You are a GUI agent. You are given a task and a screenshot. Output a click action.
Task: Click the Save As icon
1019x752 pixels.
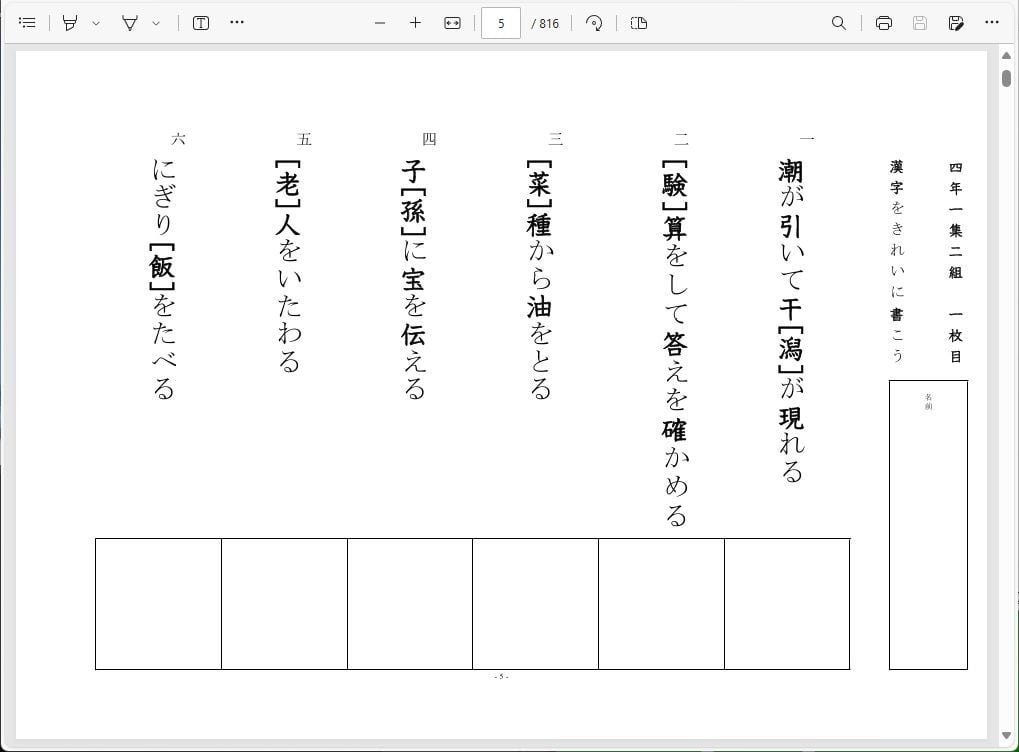pos(956,23)
